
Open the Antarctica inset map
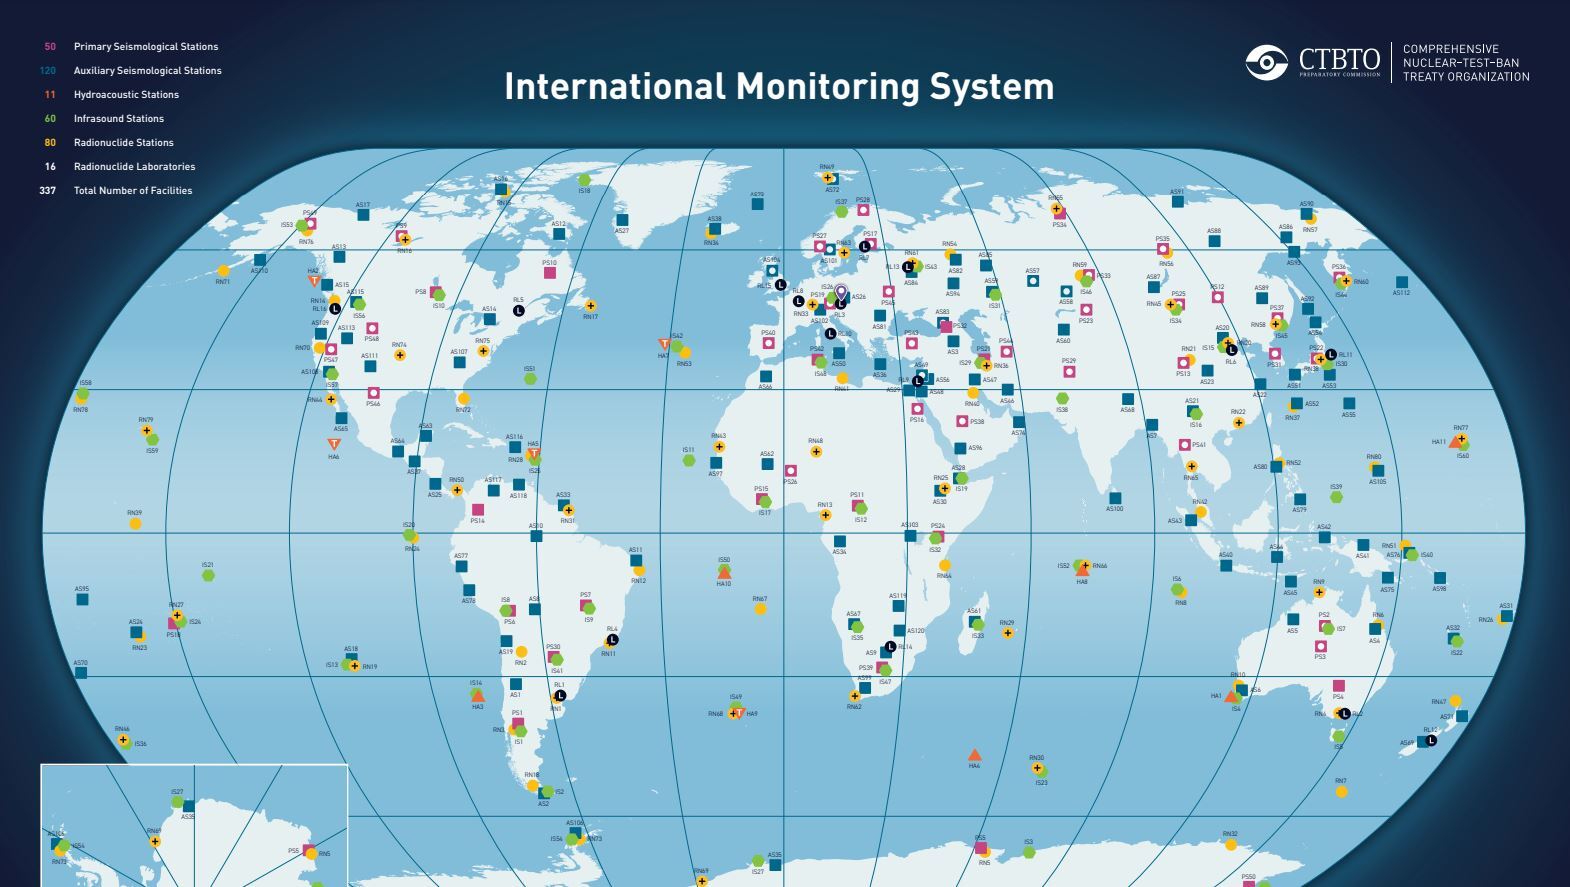click(194, 825)
